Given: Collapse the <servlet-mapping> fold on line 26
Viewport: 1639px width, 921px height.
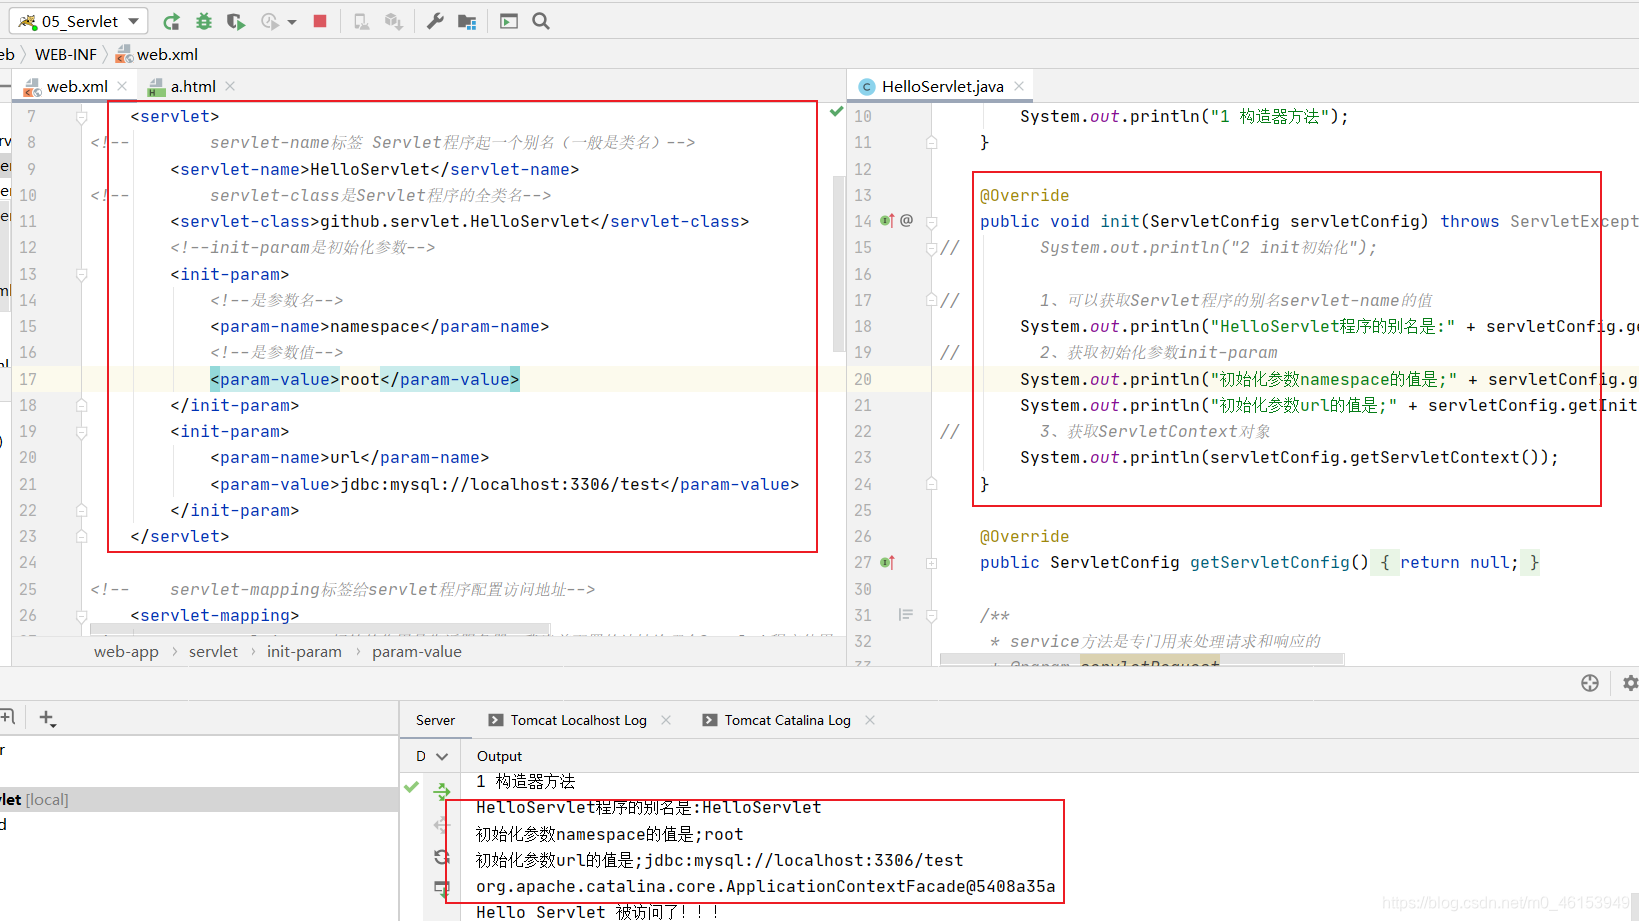Looking at the screenshot, I should click(x=82, y=616).
